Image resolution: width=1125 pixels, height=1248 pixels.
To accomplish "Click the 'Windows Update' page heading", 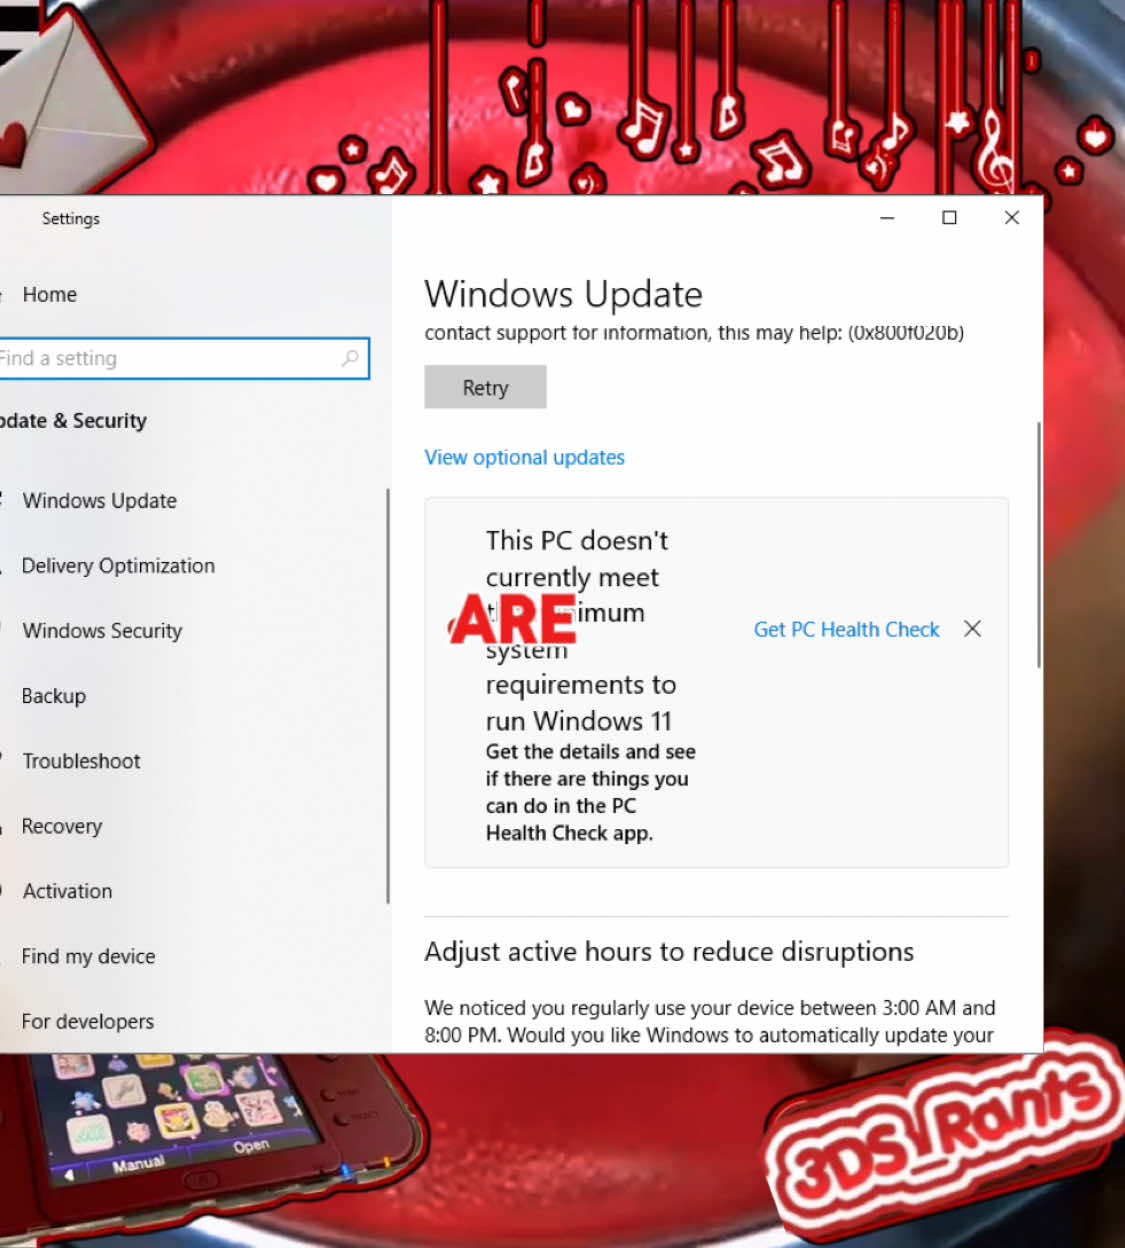I will tap(563, 294).
